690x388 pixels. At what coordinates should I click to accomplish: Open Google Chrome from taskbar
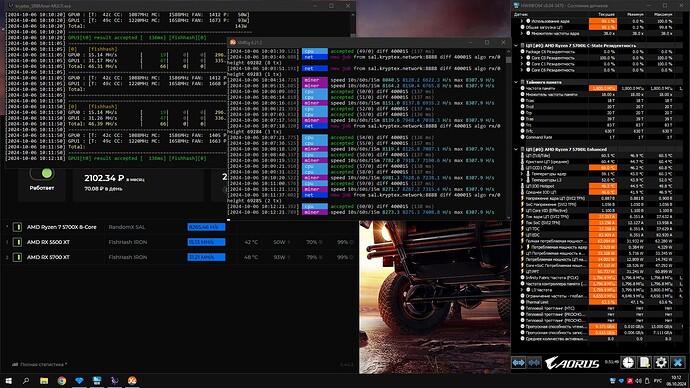point(62,381)
